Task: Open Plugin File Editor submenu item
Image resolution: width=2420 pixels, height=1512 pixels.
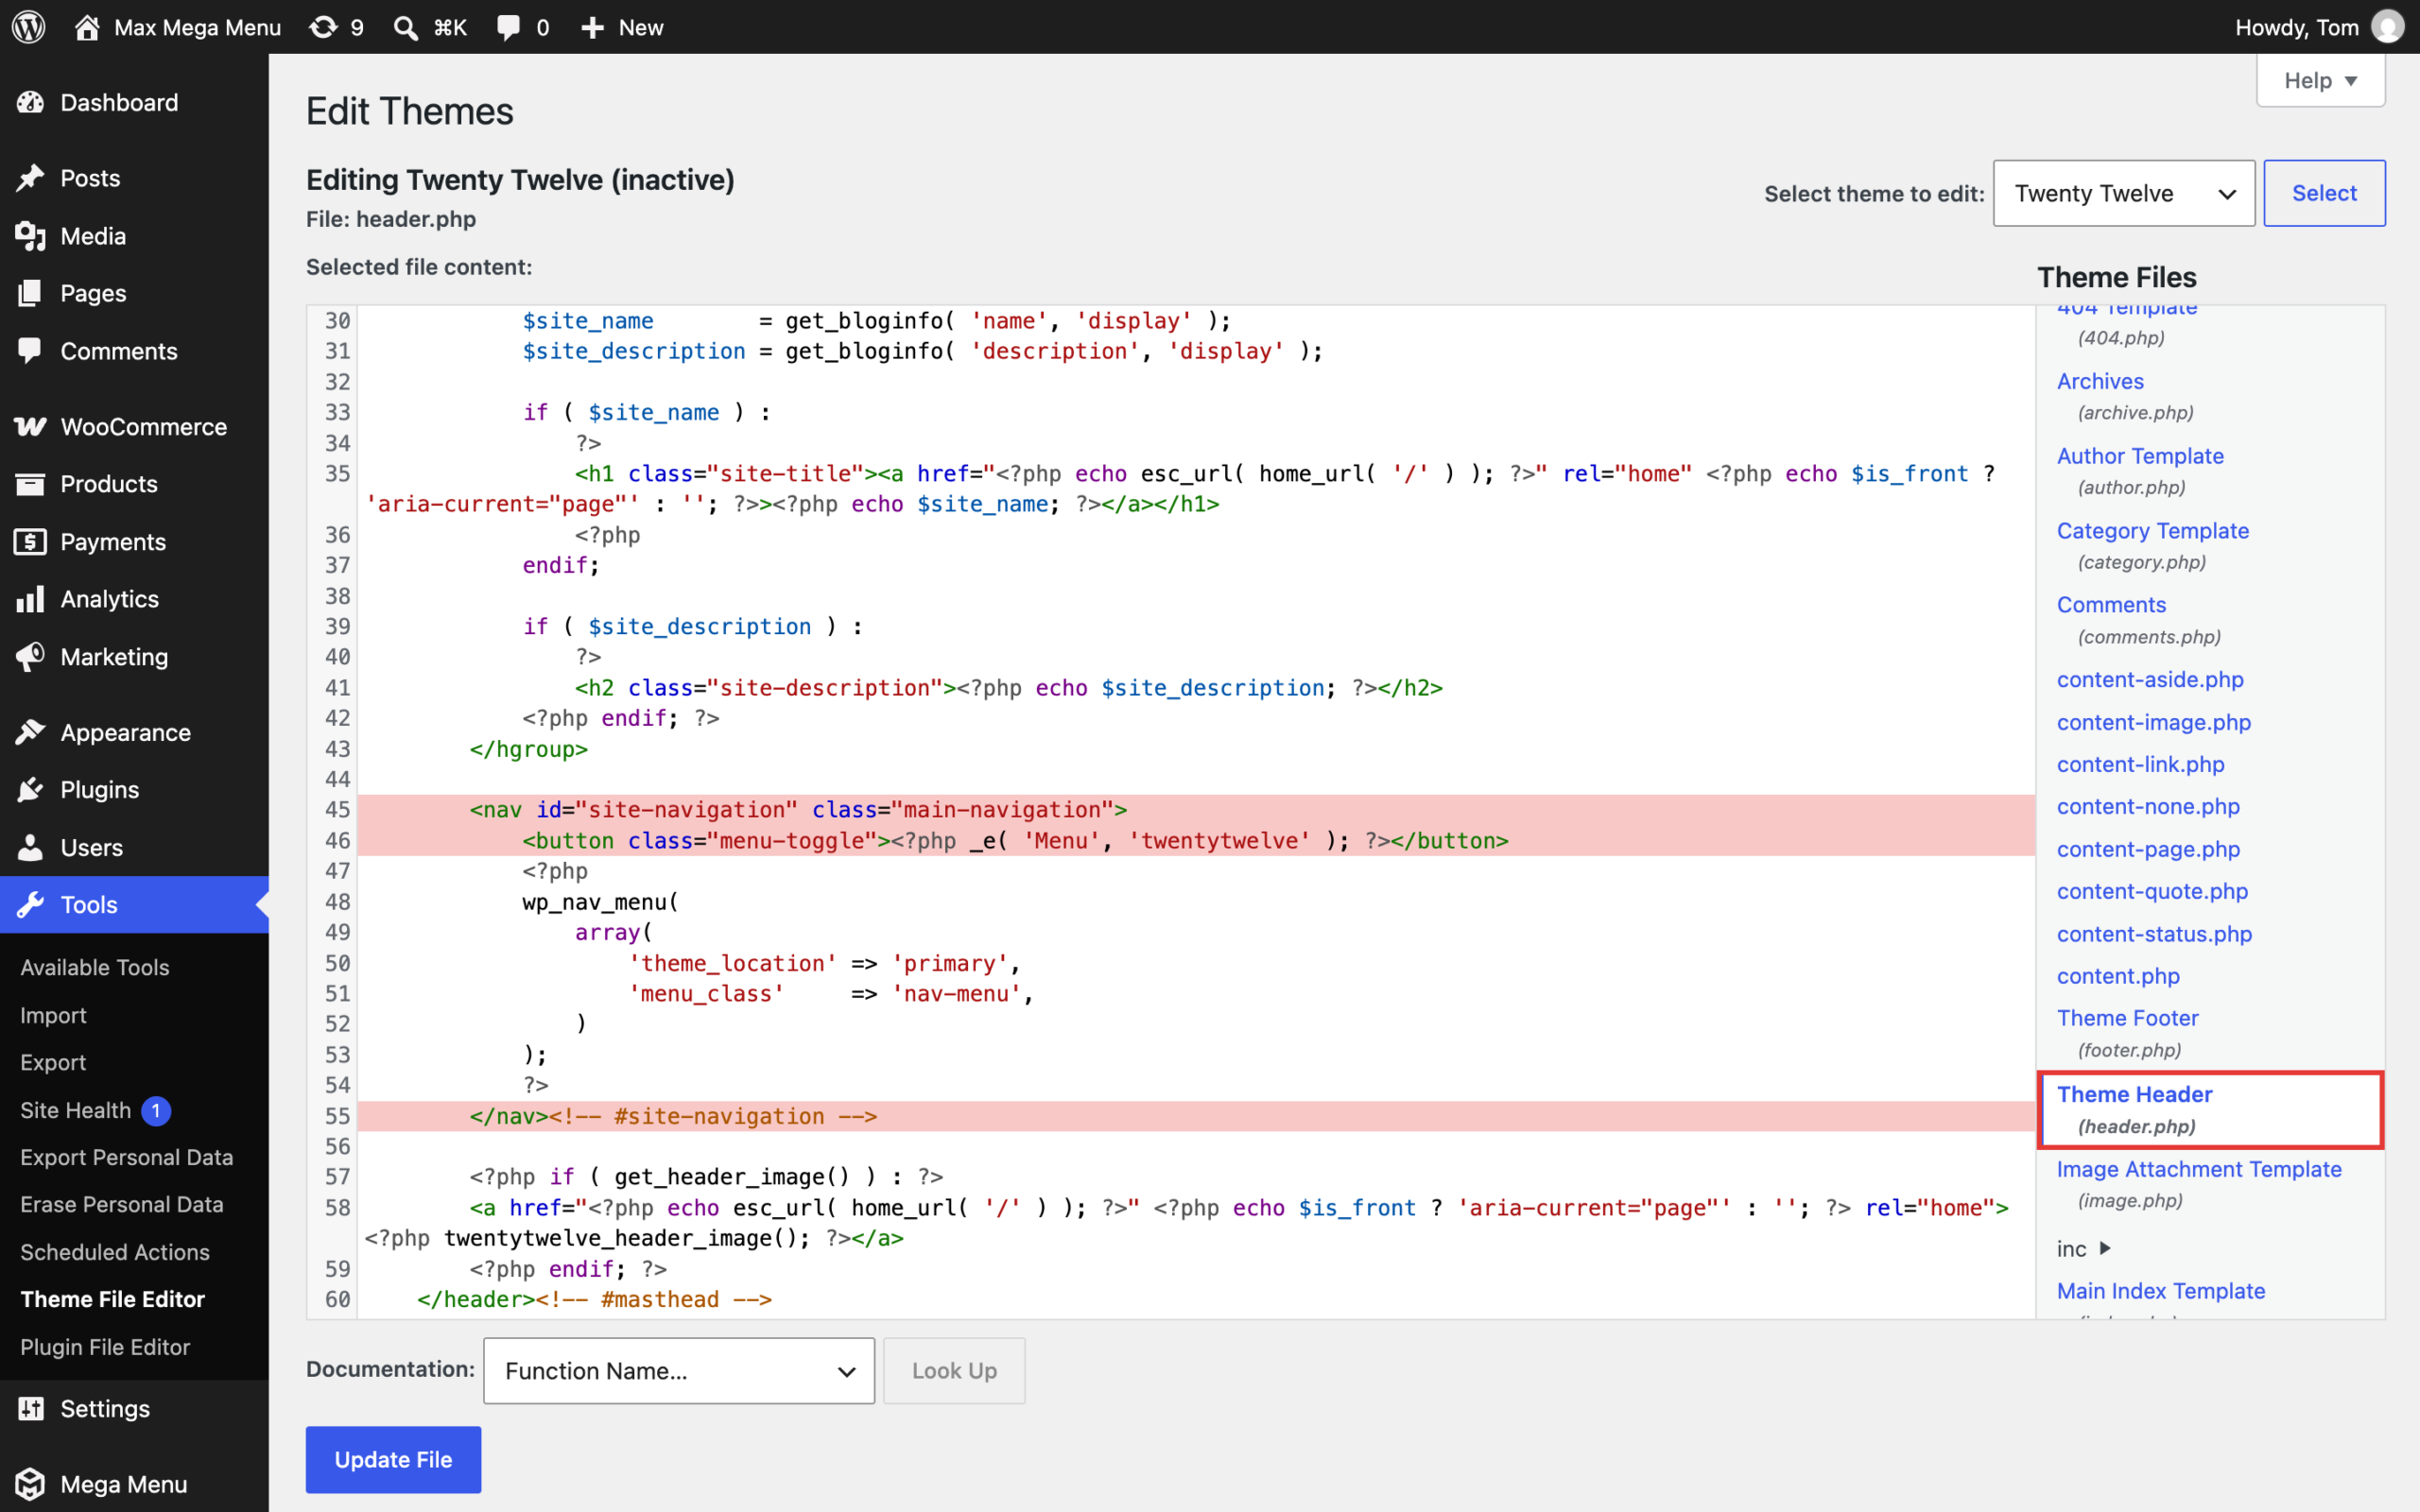Action: pyautogui.click(x=105, y=1347)
